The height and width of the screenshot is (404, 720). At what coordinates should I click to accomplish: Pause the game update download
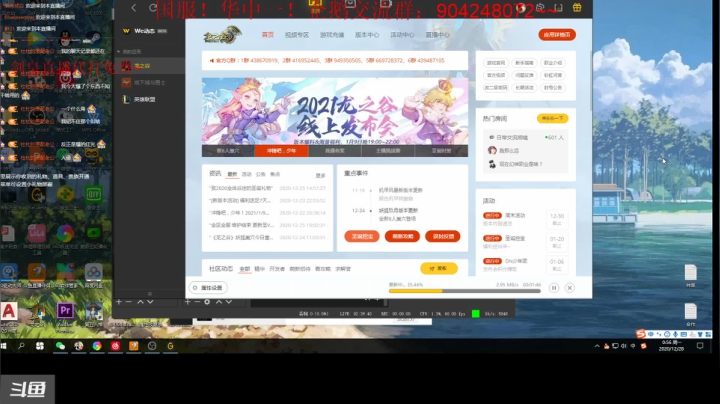pyautogui.click(x=554, y=288)
